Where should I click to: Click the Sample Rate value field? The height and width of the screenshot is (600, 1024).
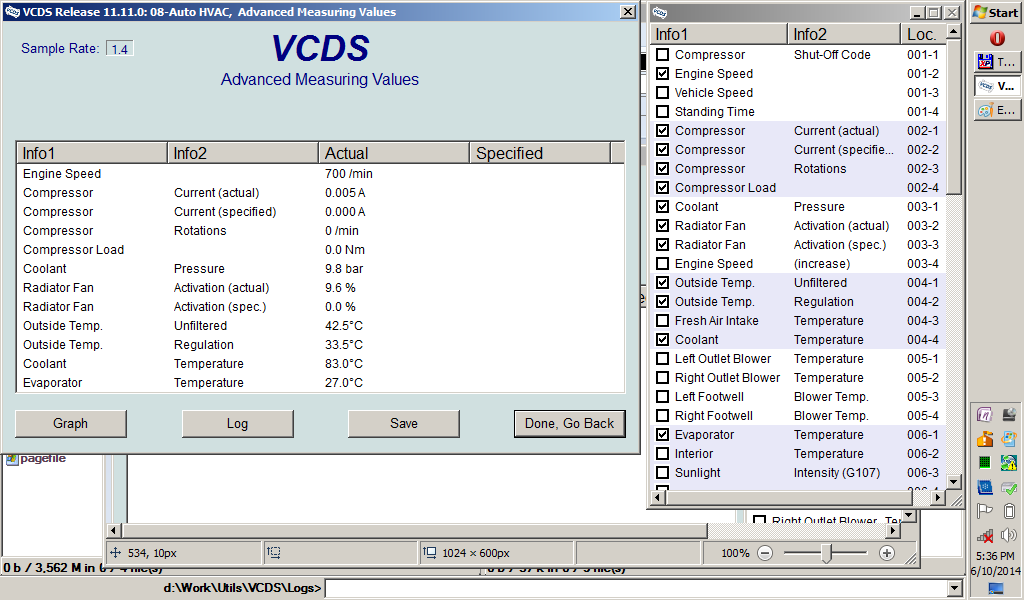120,49
